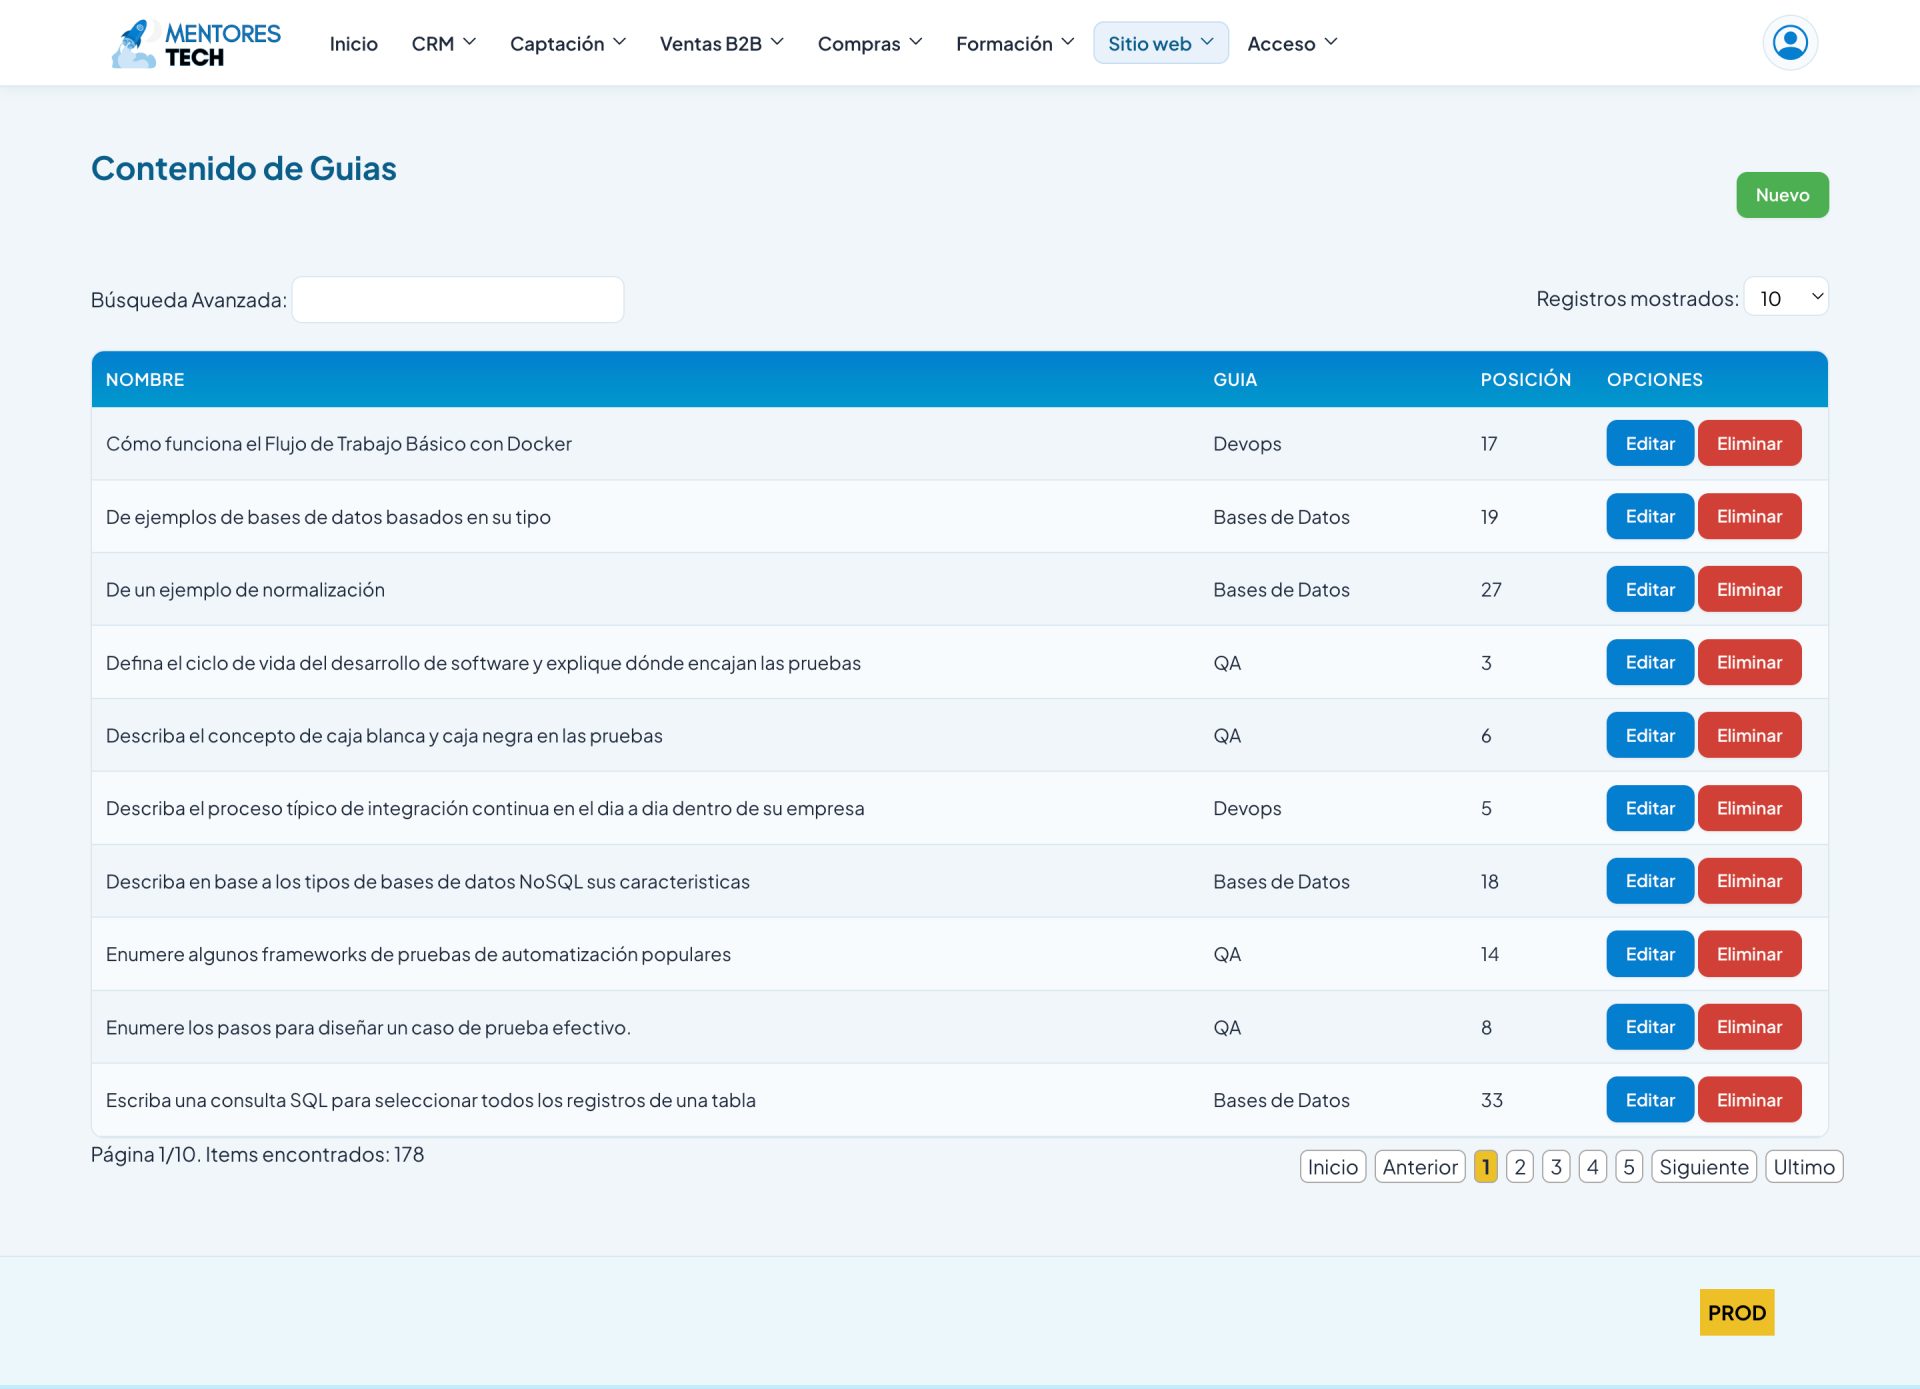Image resolution: width=1920 pixels, height=1389 pixels.
Task: Go to page 4
Action: click(1592, 1167)
